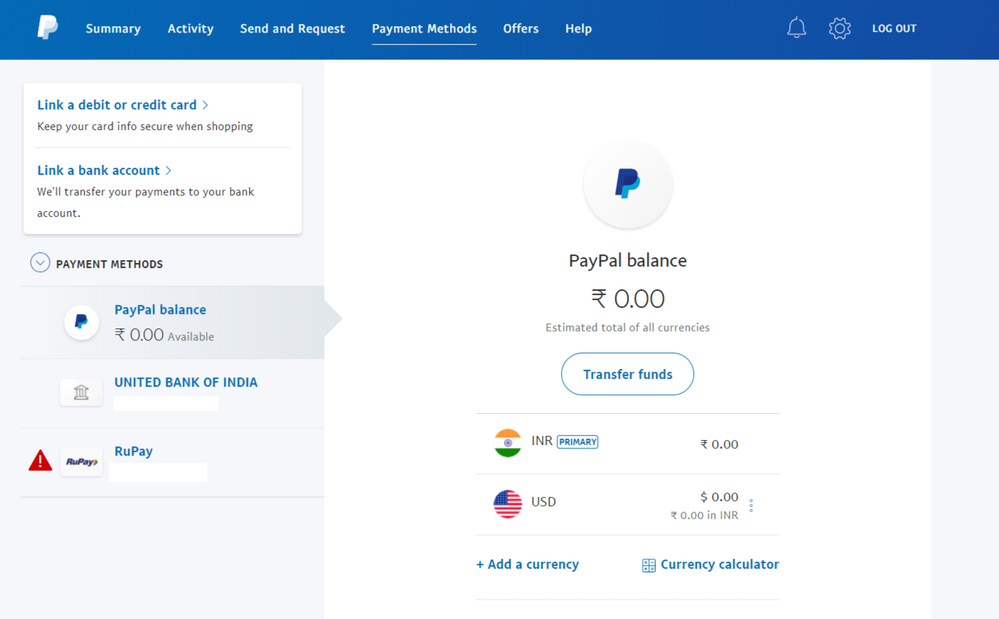
Task: Click the USD currency label
Action: 543,502
